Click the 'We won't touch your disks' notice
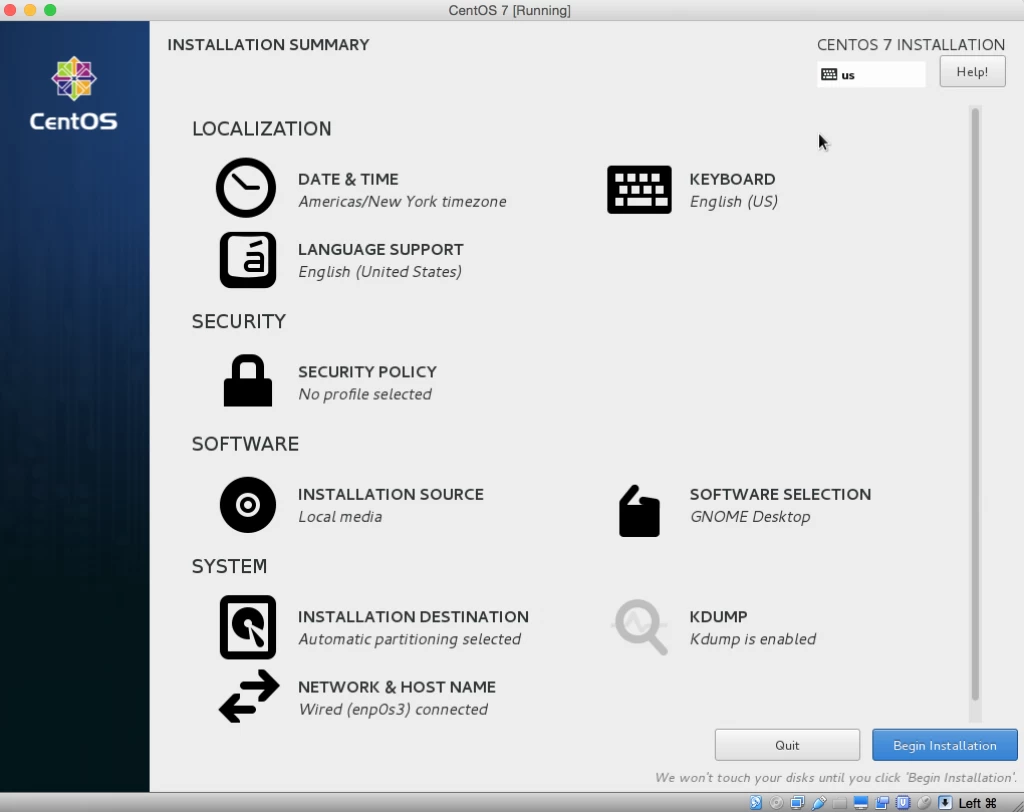 [x=836, y=777]
